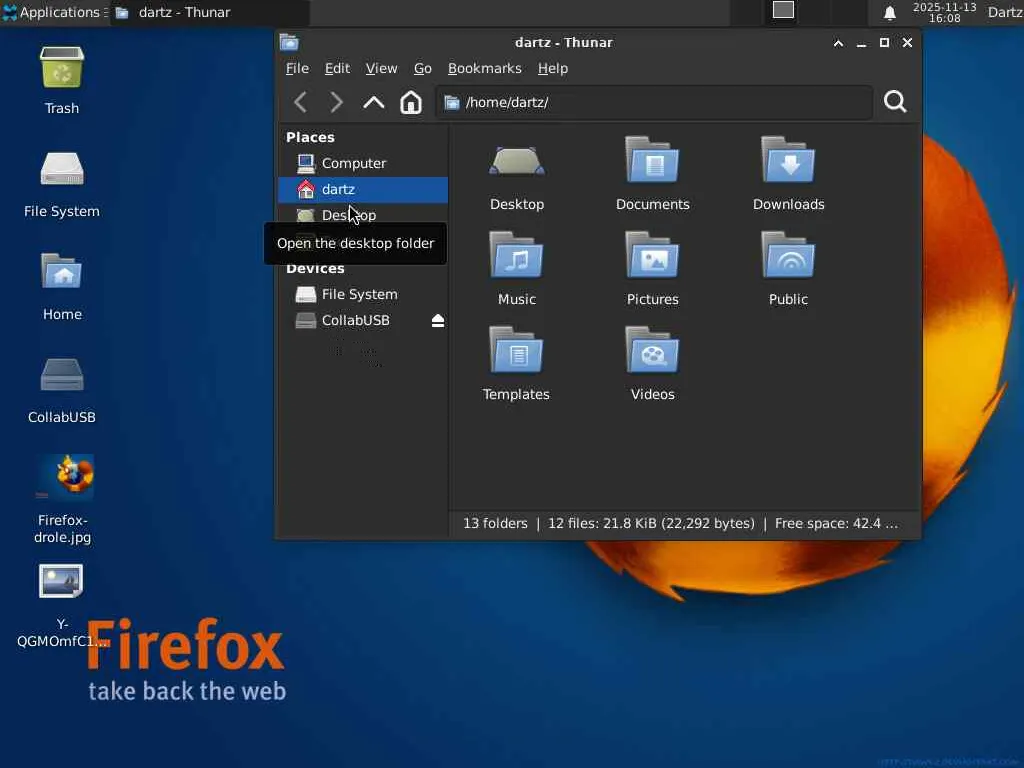This screenshot has height=768, width=1024.
Task: Open the File menu
Action: 297,69
